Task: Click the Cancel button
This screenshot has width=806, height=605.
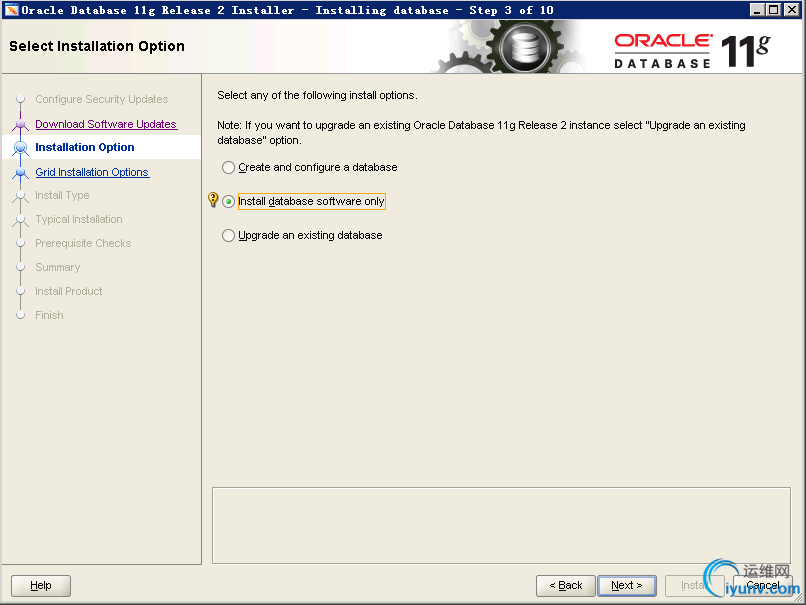Action: pyautogui.click(x=763, y=585)
